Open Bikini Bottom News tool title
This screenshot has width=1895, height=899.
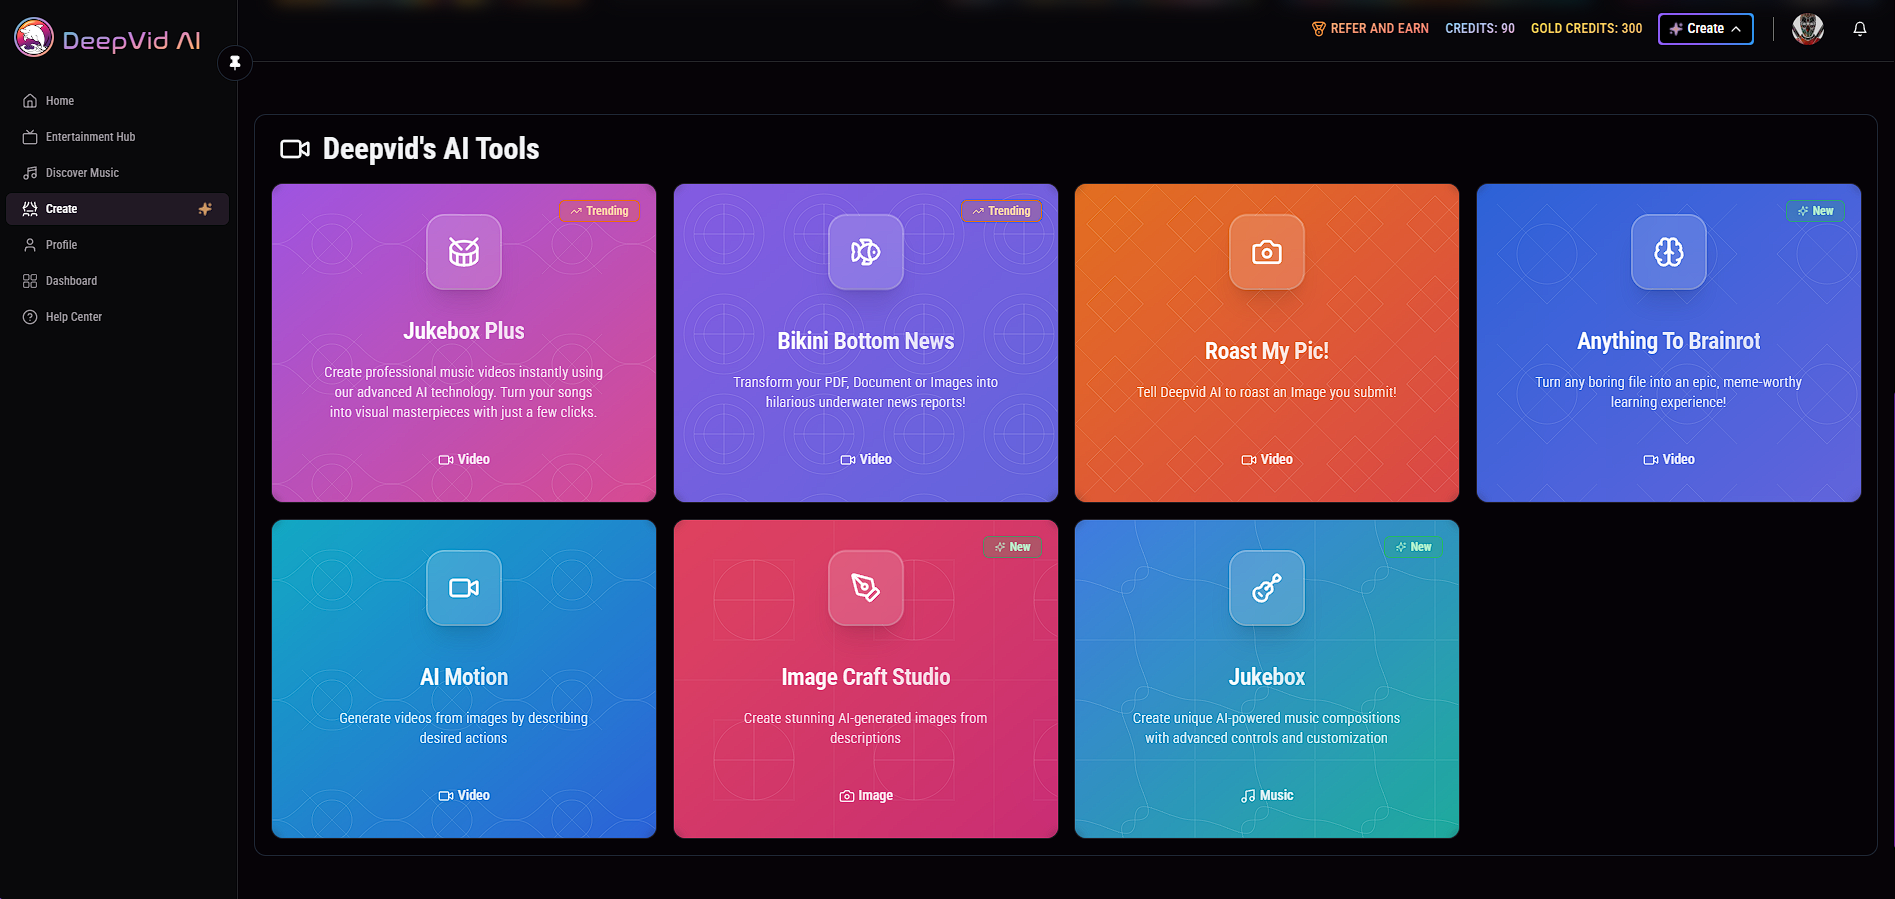866,341
